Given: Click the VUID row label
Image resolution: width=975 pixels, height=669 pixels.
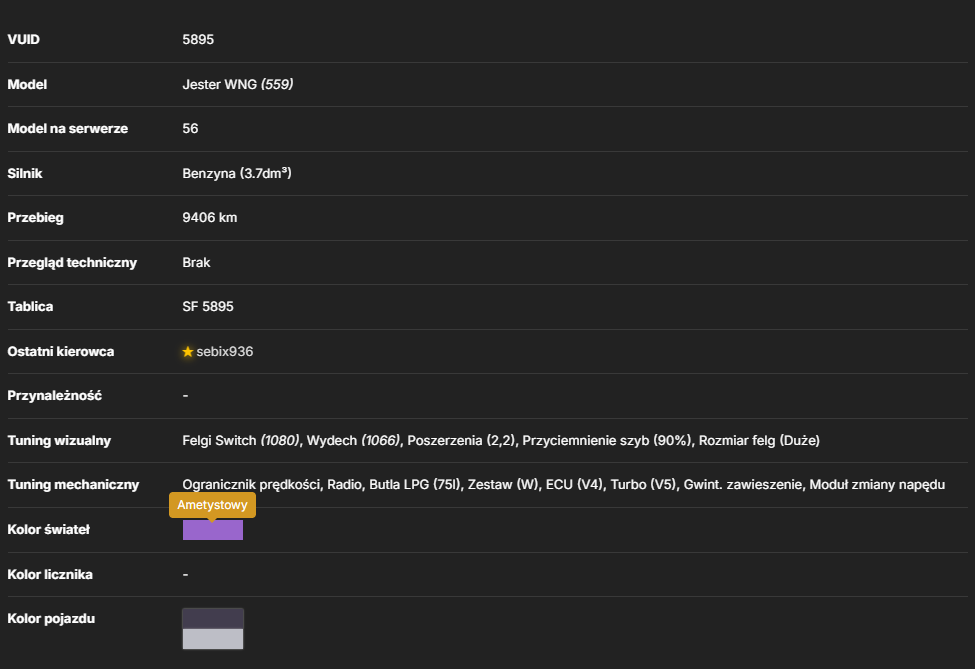Looking at the screenshot, I should [24, 39].
